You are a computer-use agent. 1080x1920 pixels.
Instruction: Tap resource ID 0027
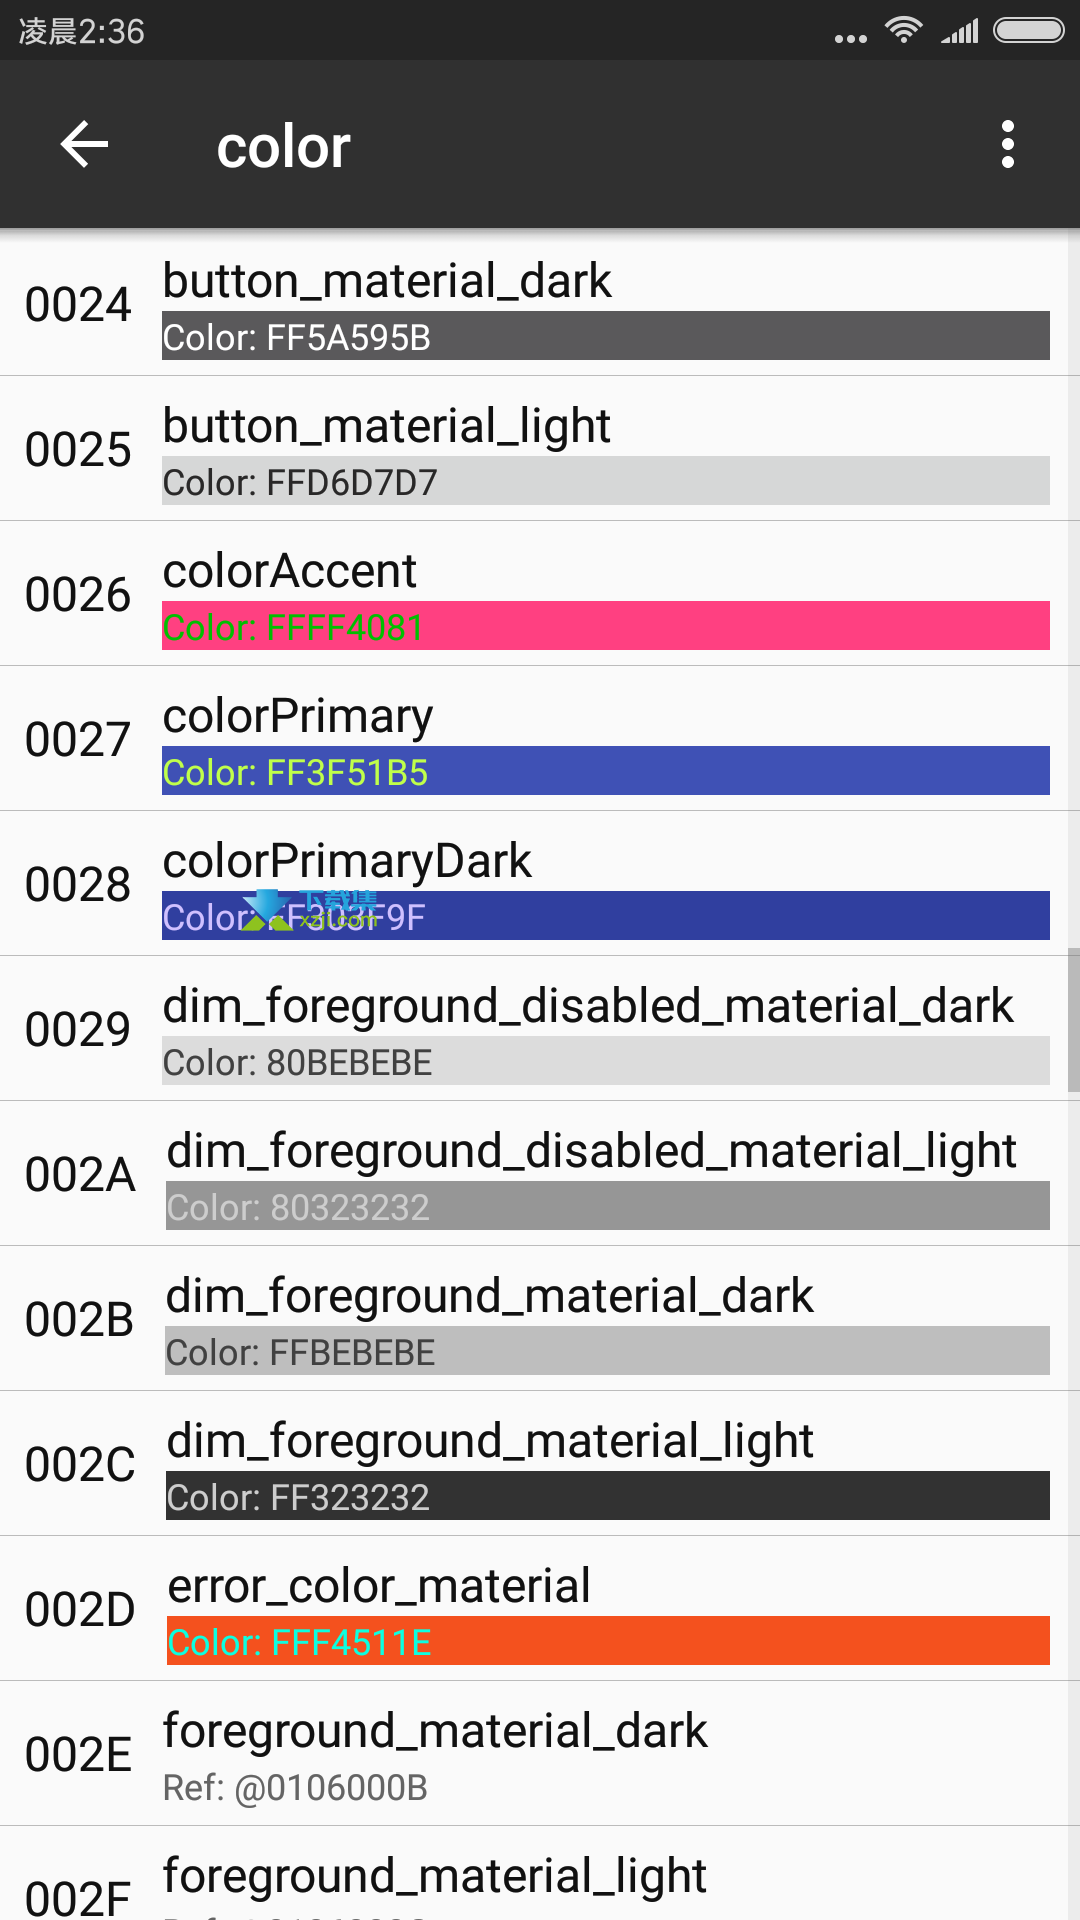78,740
